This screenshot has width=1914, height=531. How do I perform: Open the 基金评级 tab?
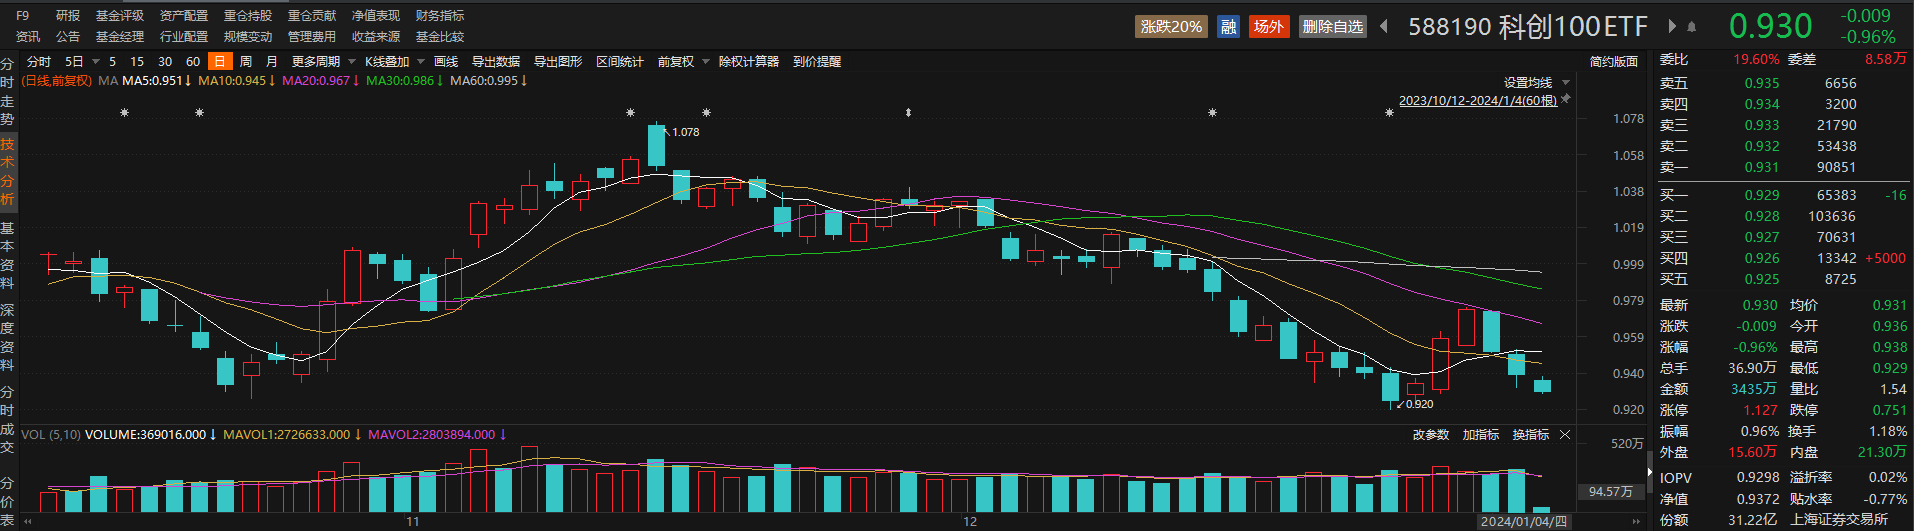pyautogui.click(x=120, y=16)
